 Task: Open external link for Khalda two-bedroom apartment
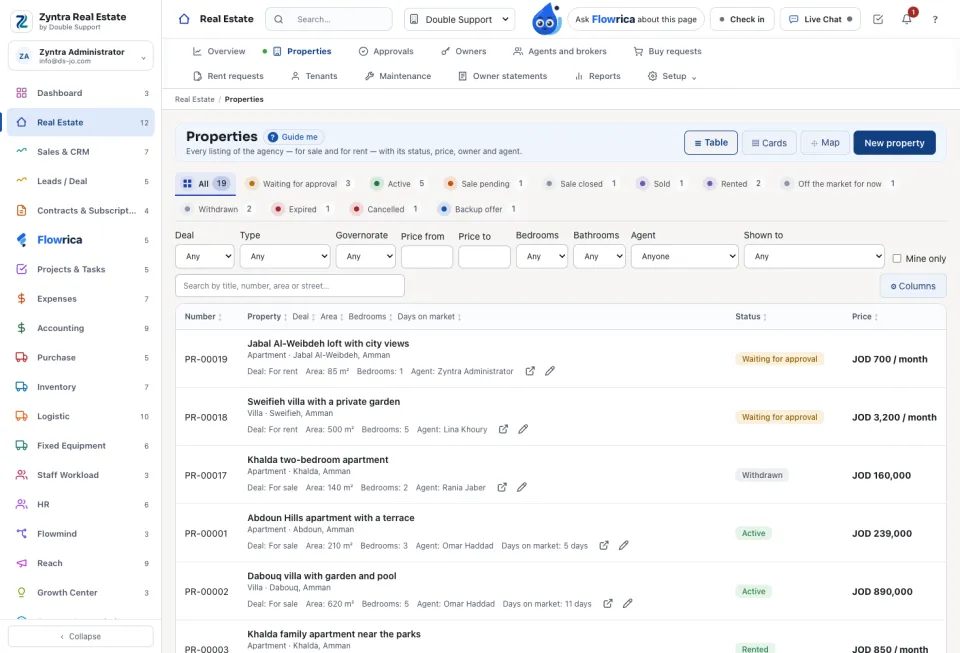[x=502, y=487]
